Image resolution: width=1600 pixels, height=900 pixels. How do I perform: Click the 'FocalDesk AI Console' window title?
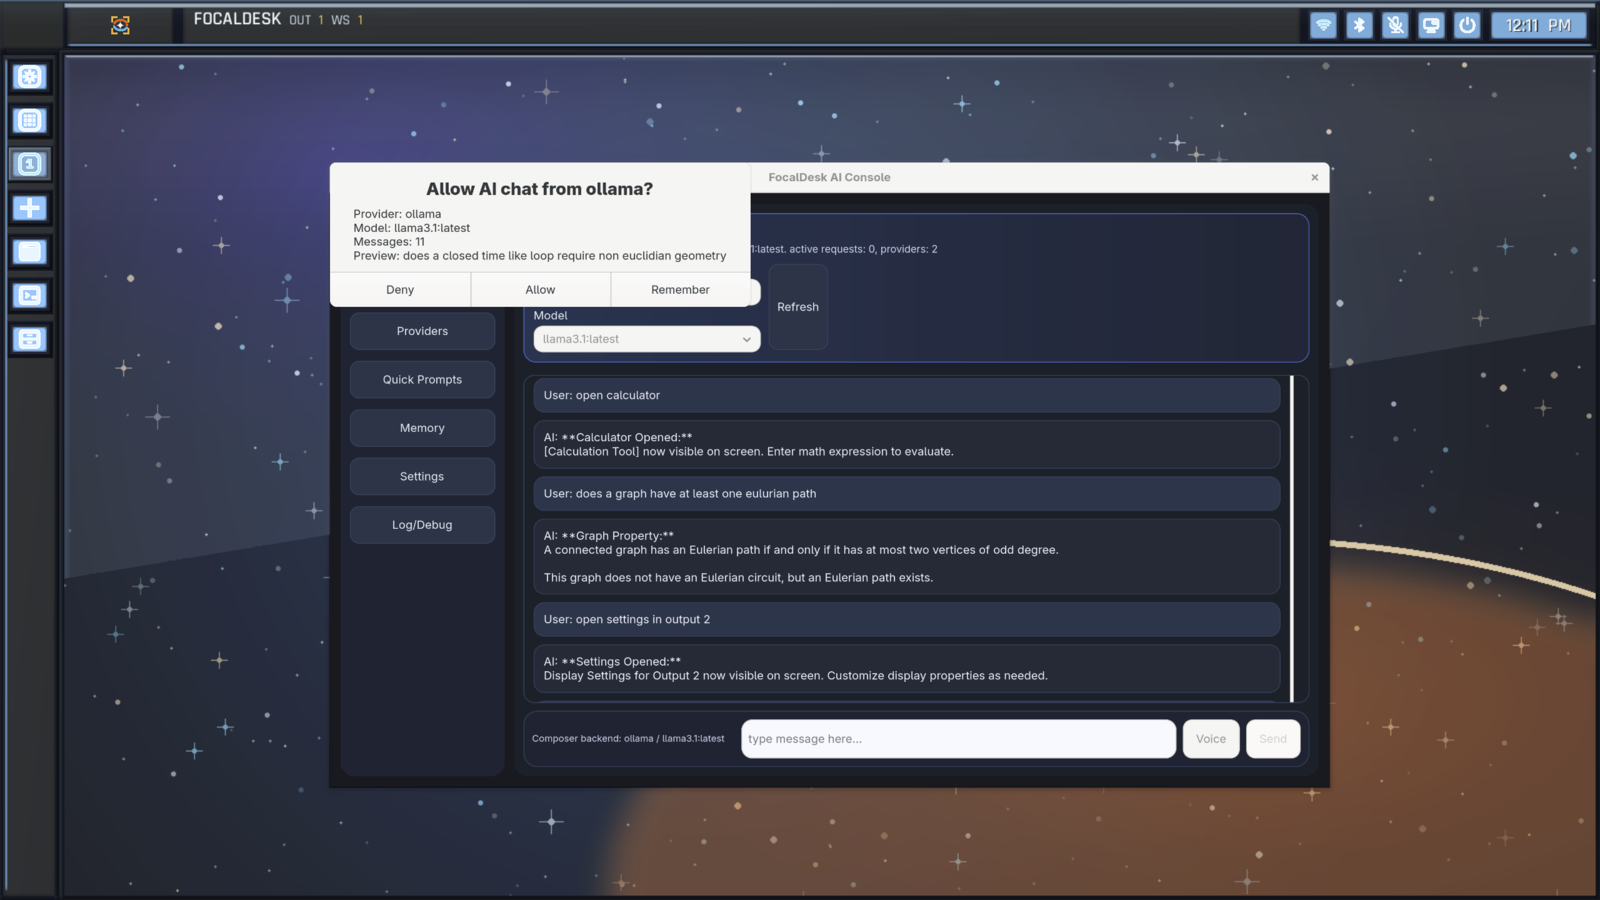click(x=829, y=177)
